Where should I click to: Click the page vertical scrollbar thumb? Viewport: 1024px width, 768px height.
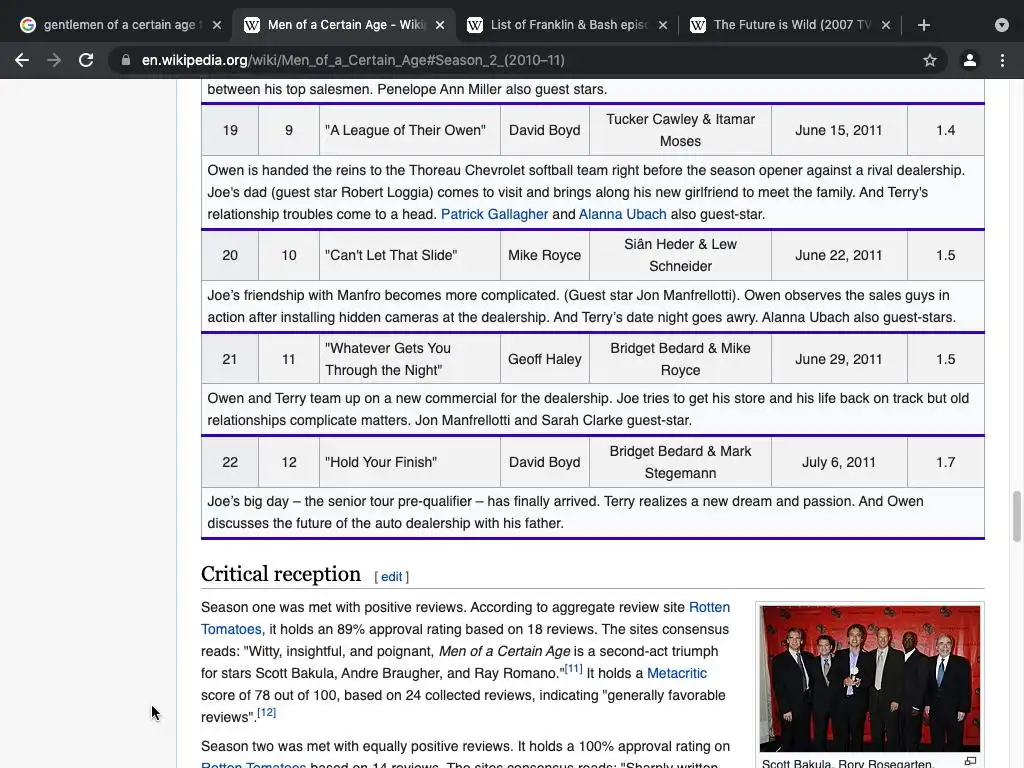tap(1016, 517)
